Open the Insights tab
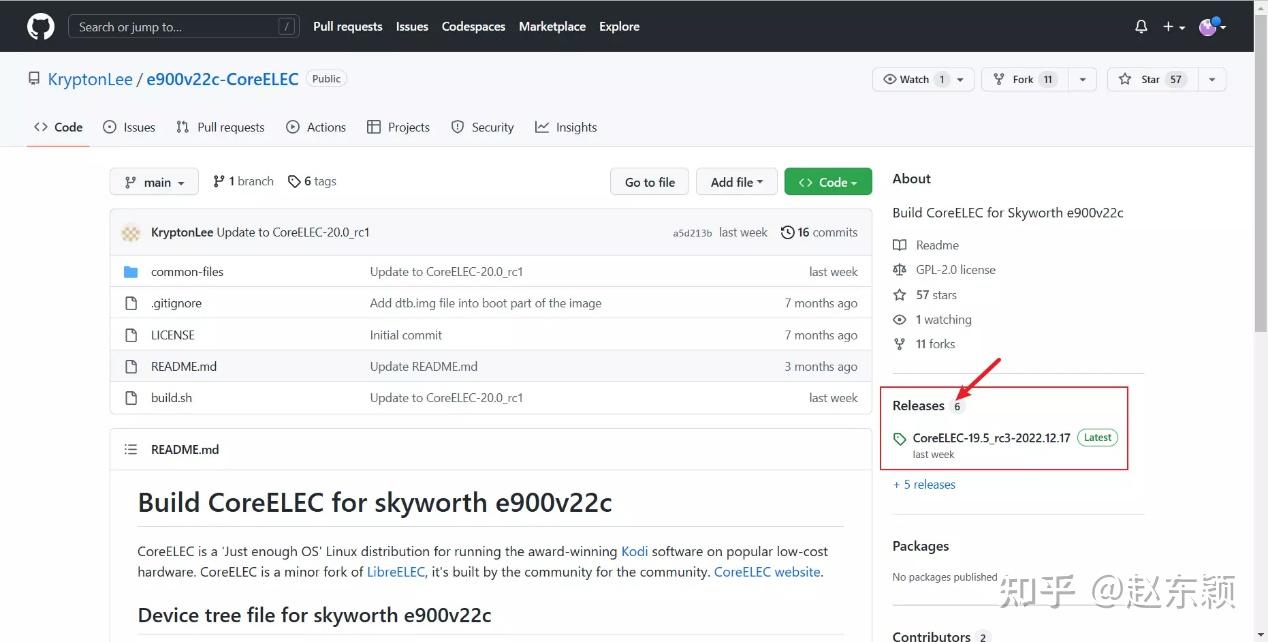The image size is (1268, 642). coord(566,127)
